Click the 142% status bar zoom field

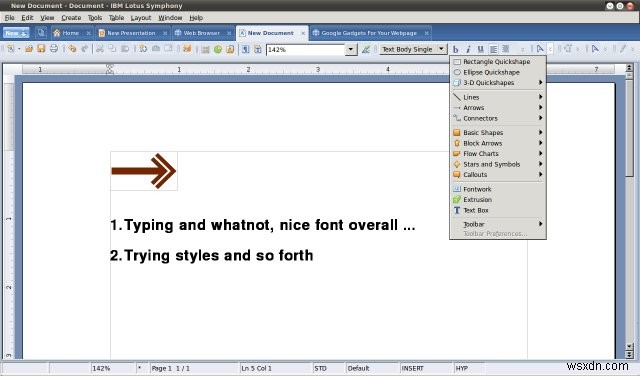112,368
